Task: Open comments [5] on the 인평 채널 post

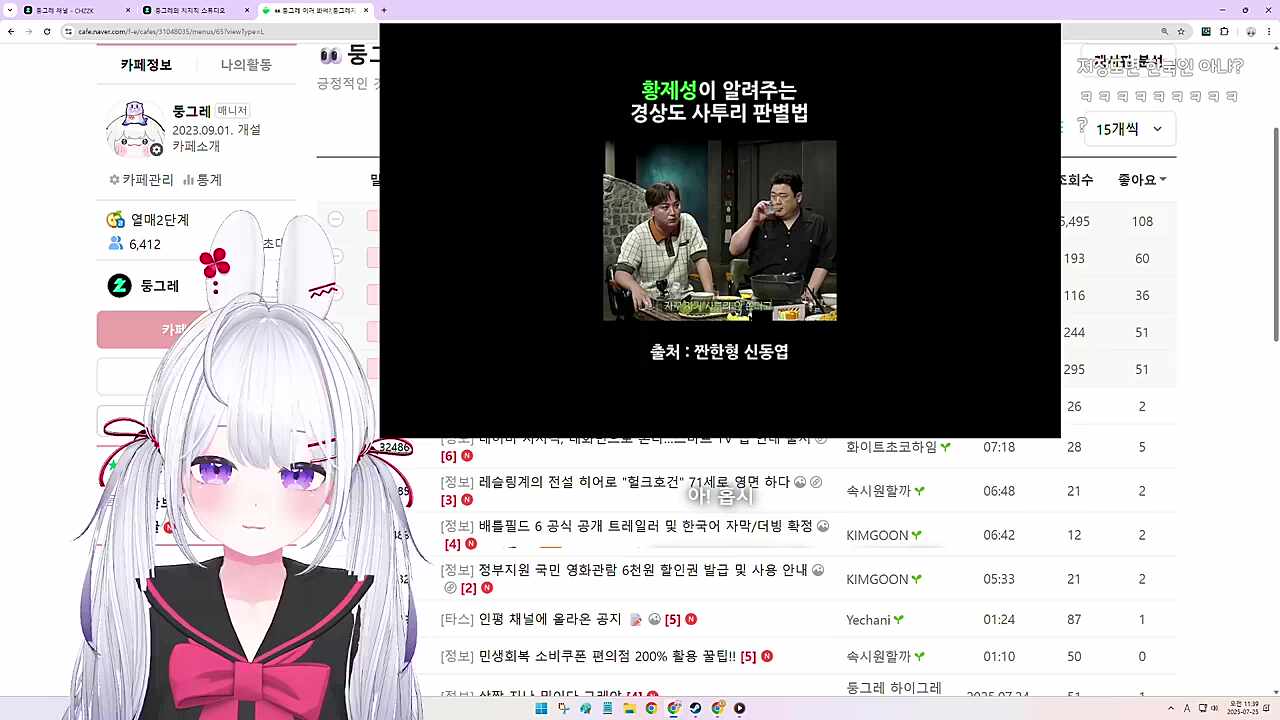Action: [x=673, y=620]
